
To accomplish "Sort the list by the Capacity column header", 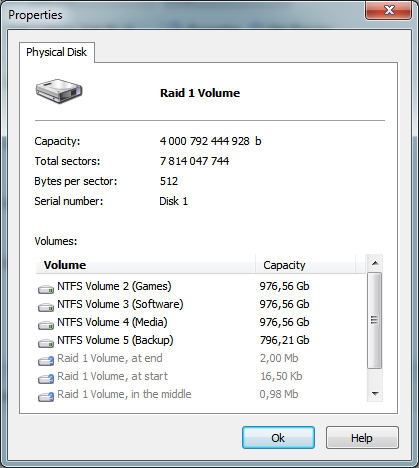I will [305, 265].
